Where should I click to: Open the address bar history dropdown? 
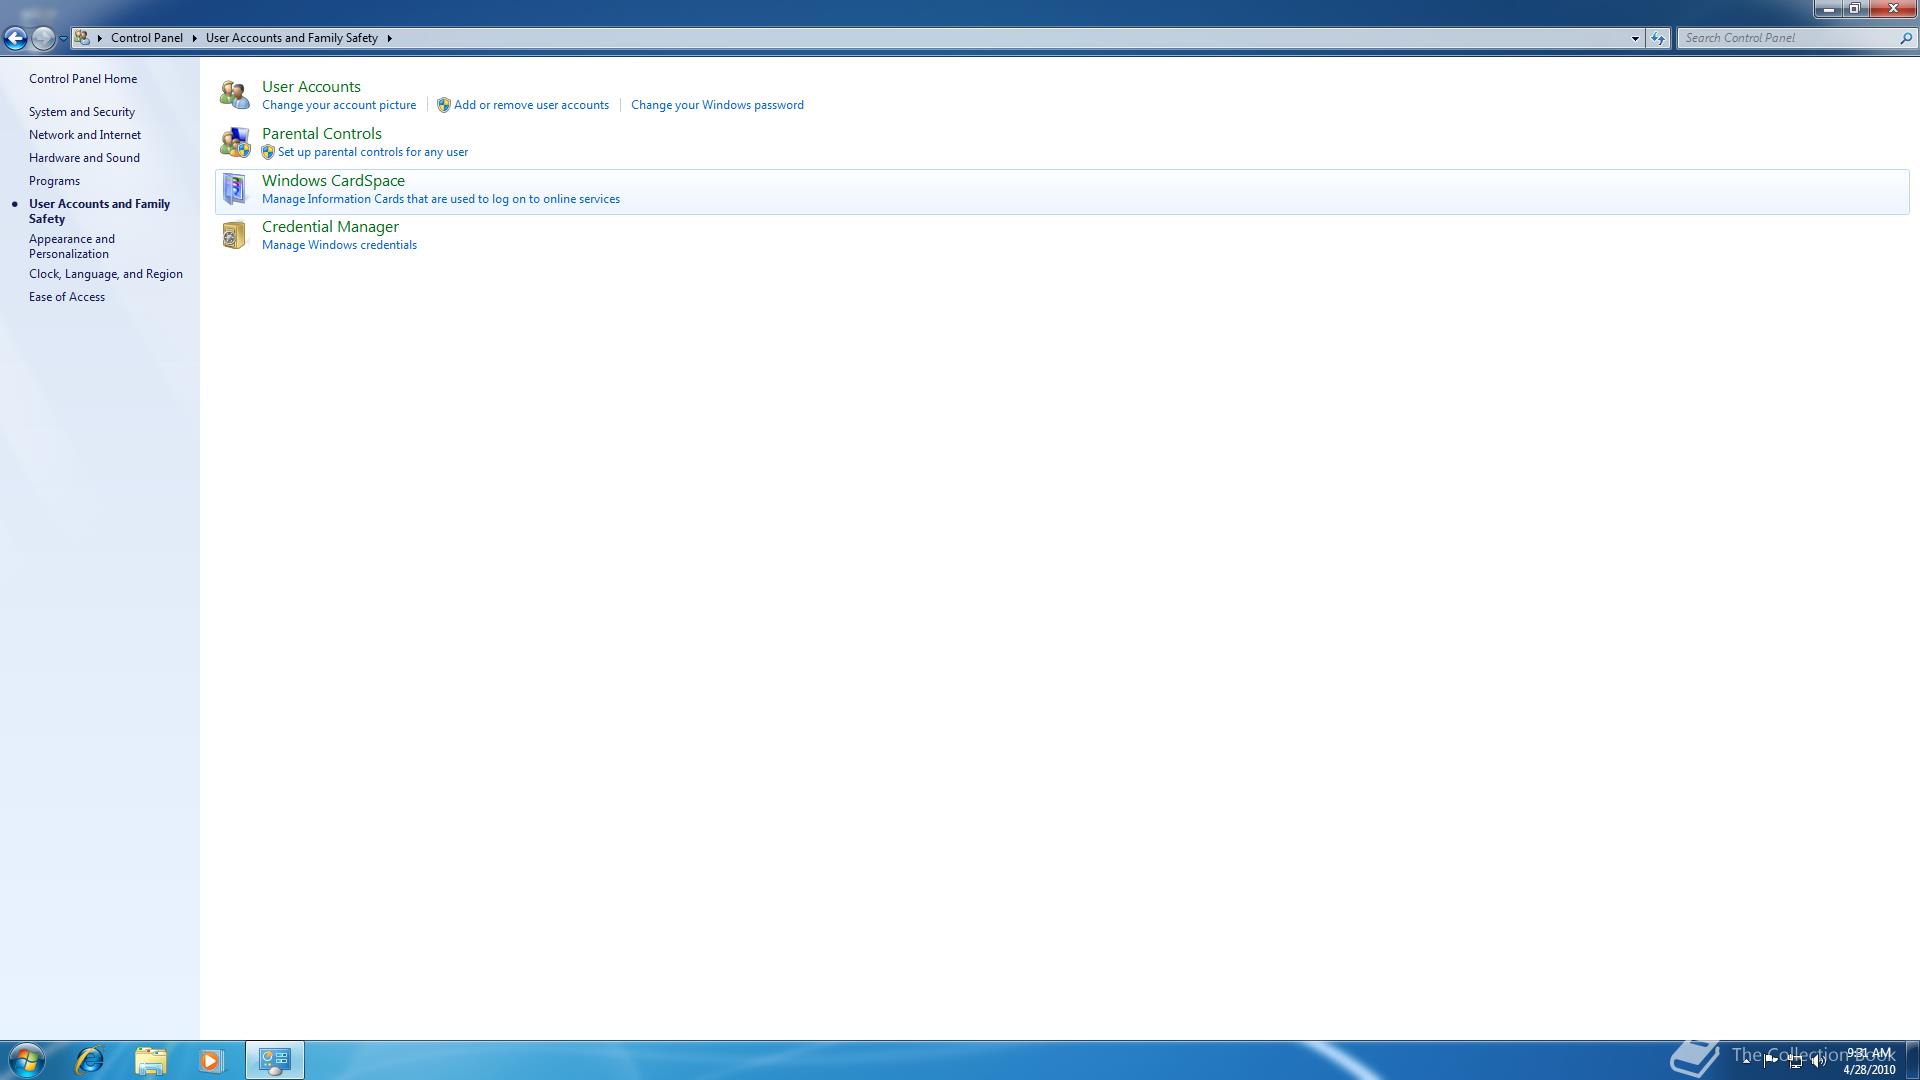(1635, 38)
